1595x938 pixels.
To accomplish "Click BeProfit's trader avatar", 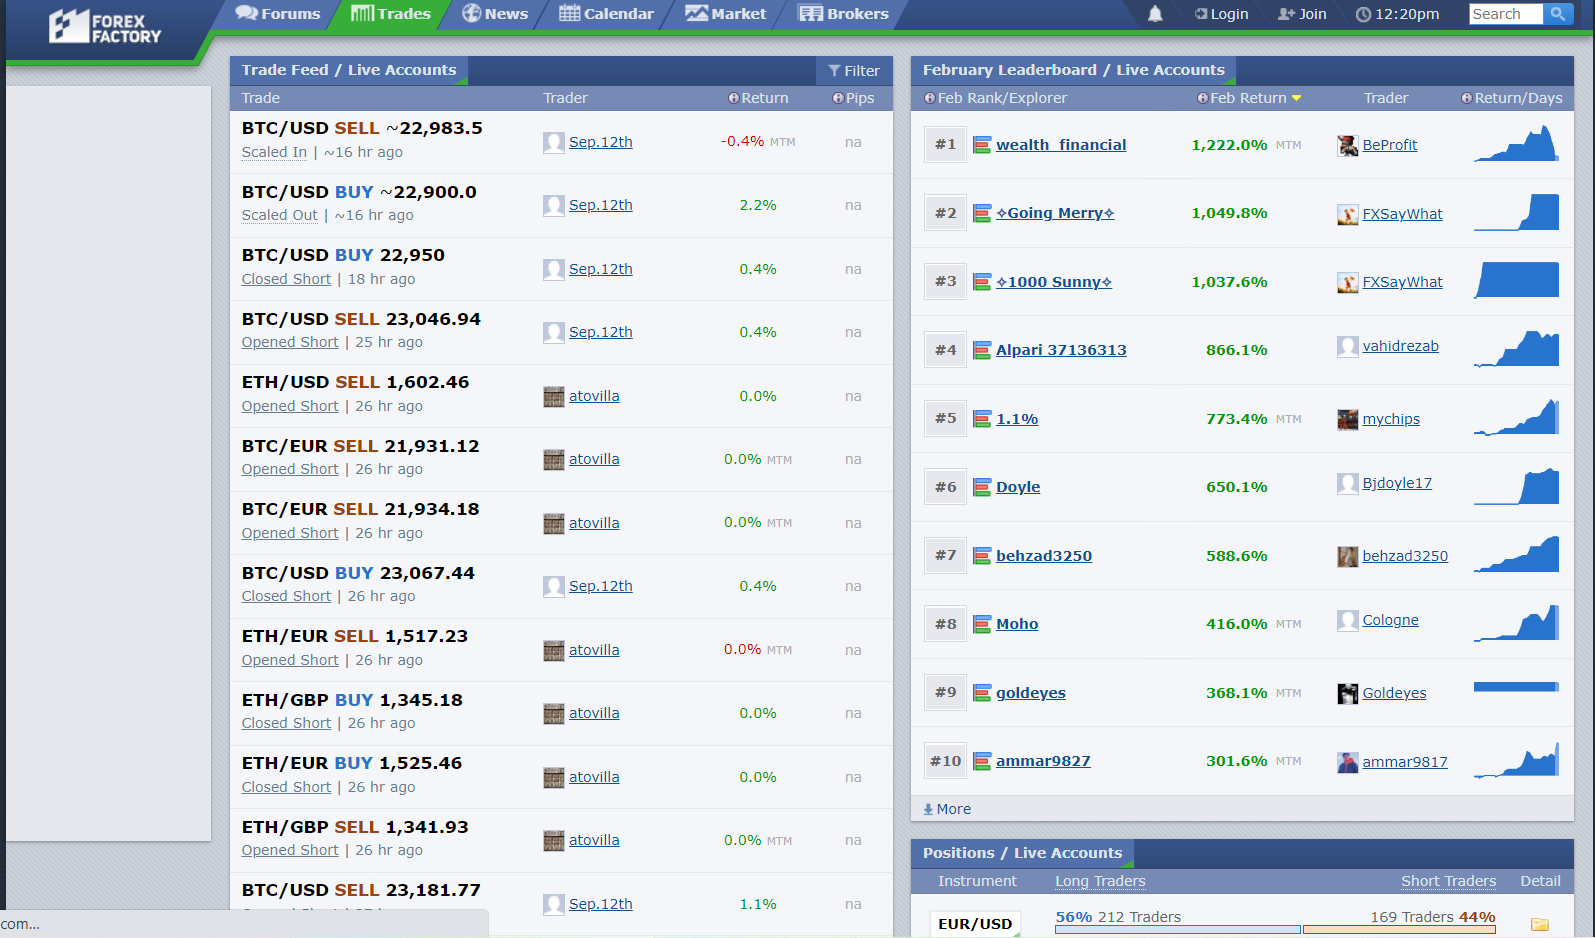I will pos(1347,145).
